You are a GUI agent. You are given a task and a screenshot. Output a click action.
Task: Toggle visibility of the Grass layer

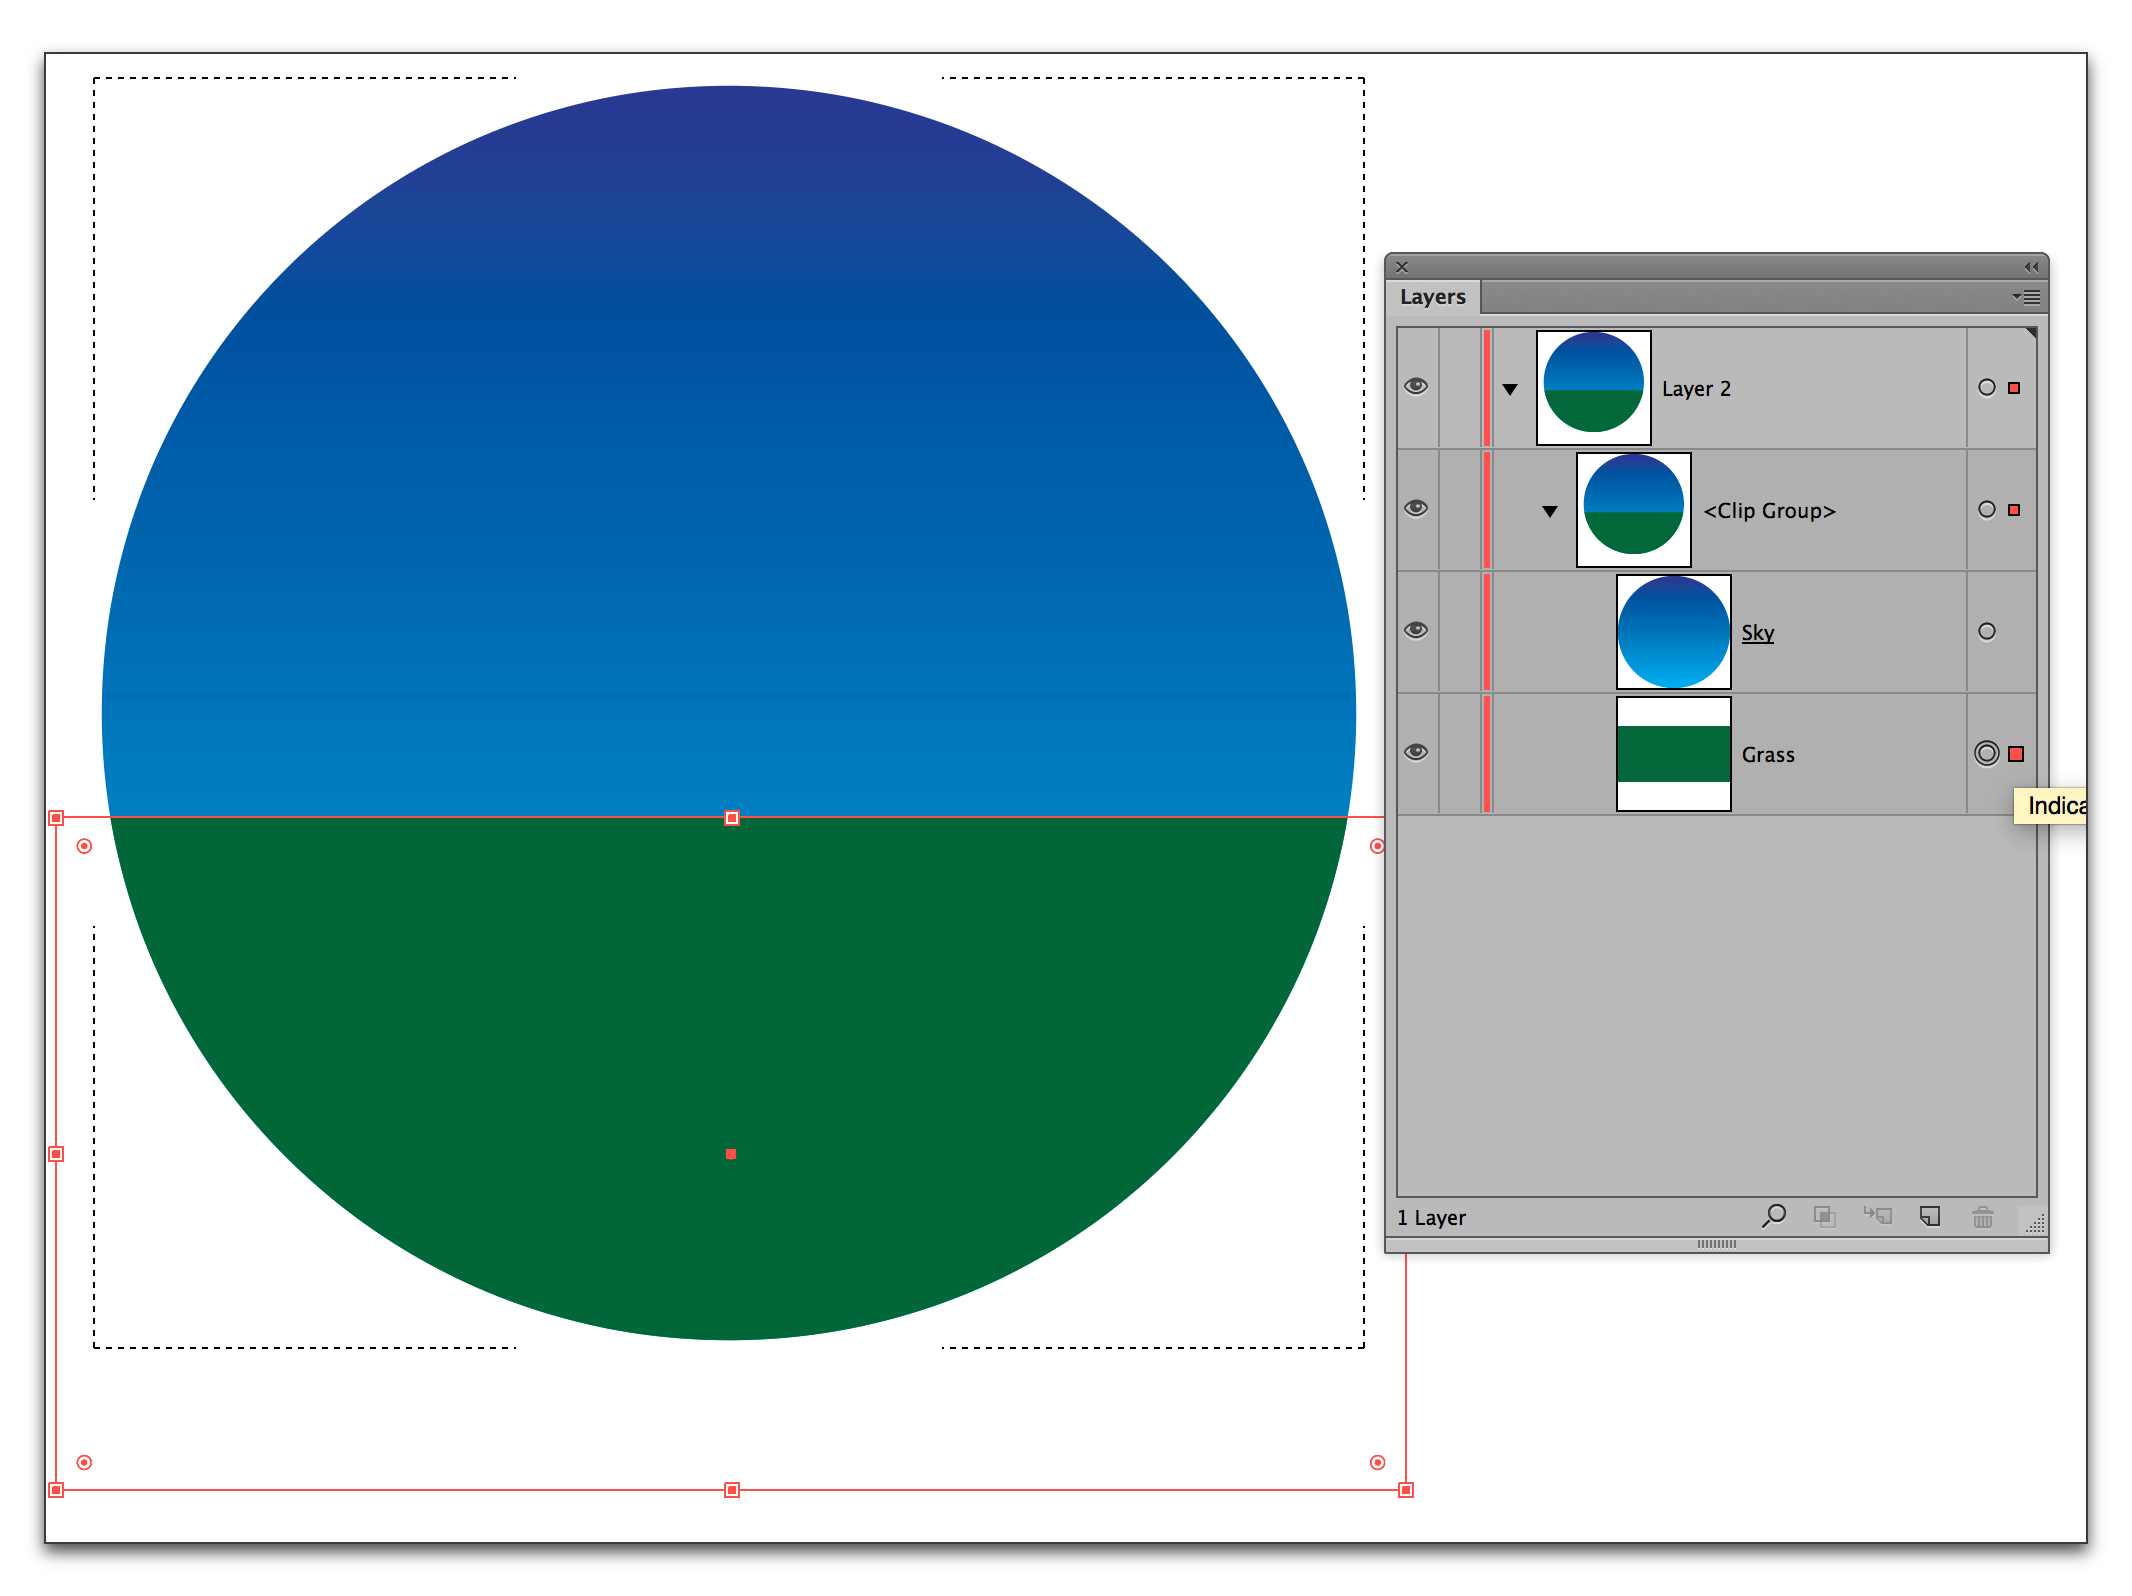(1416, 752)
